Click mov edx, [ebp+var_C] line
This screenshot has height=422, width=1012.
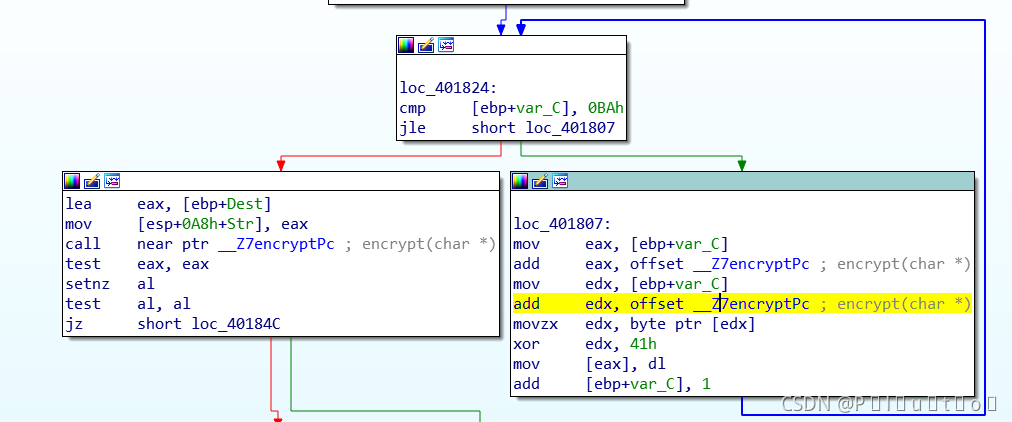(620, 284)
